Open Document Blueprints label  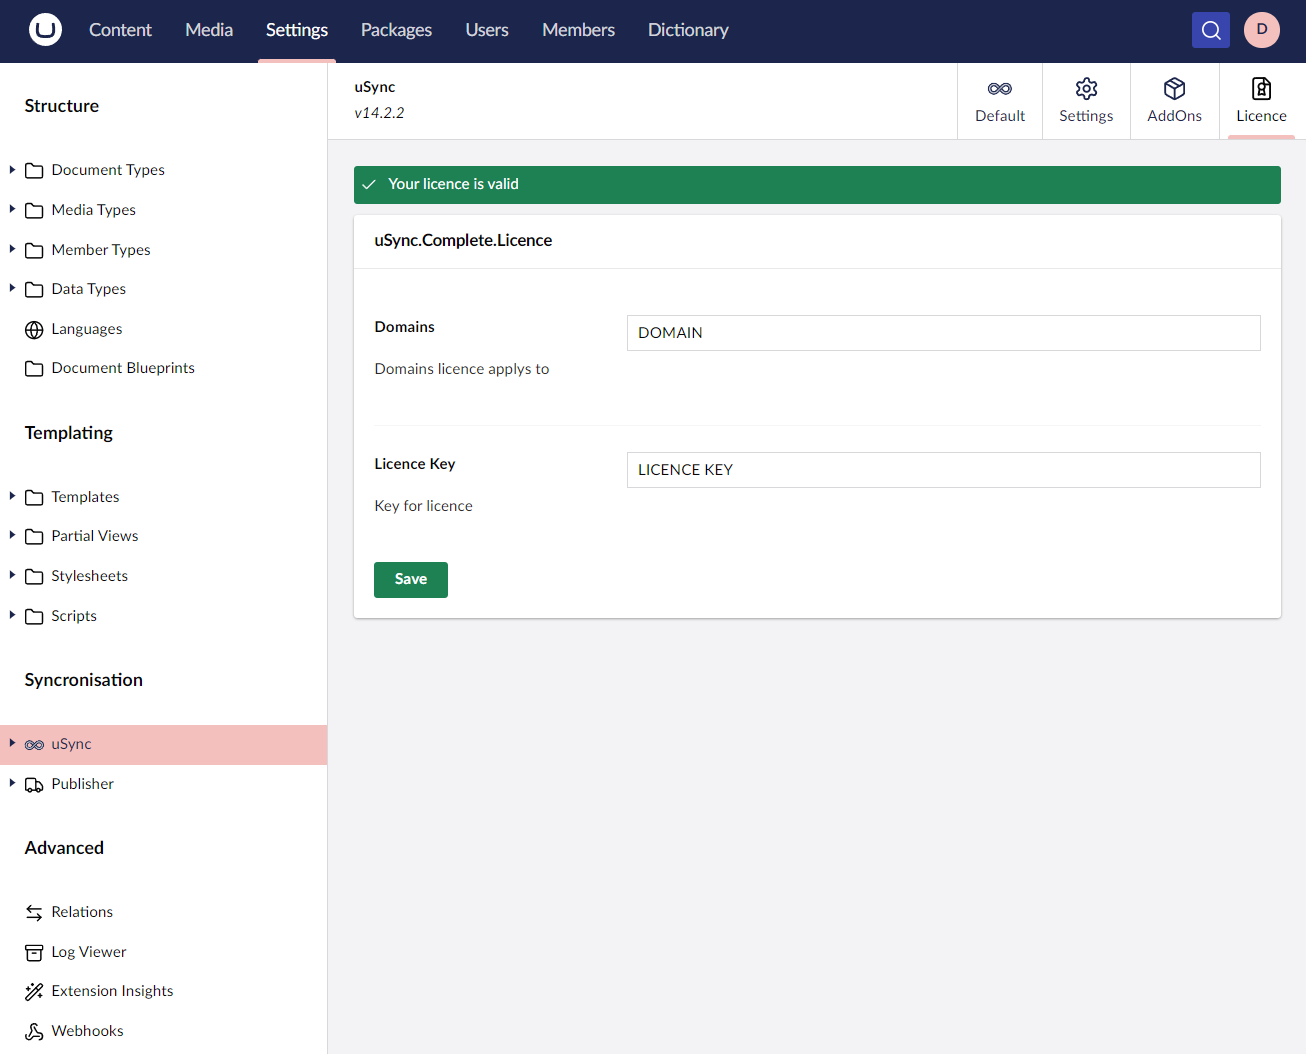pos(123,368)
